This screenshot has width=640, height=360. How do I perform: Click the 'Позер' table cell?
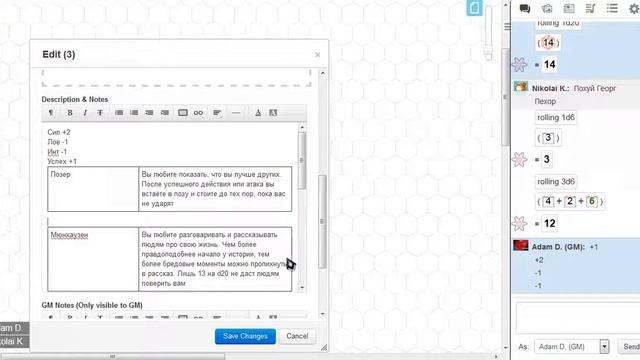pos(93,189)
